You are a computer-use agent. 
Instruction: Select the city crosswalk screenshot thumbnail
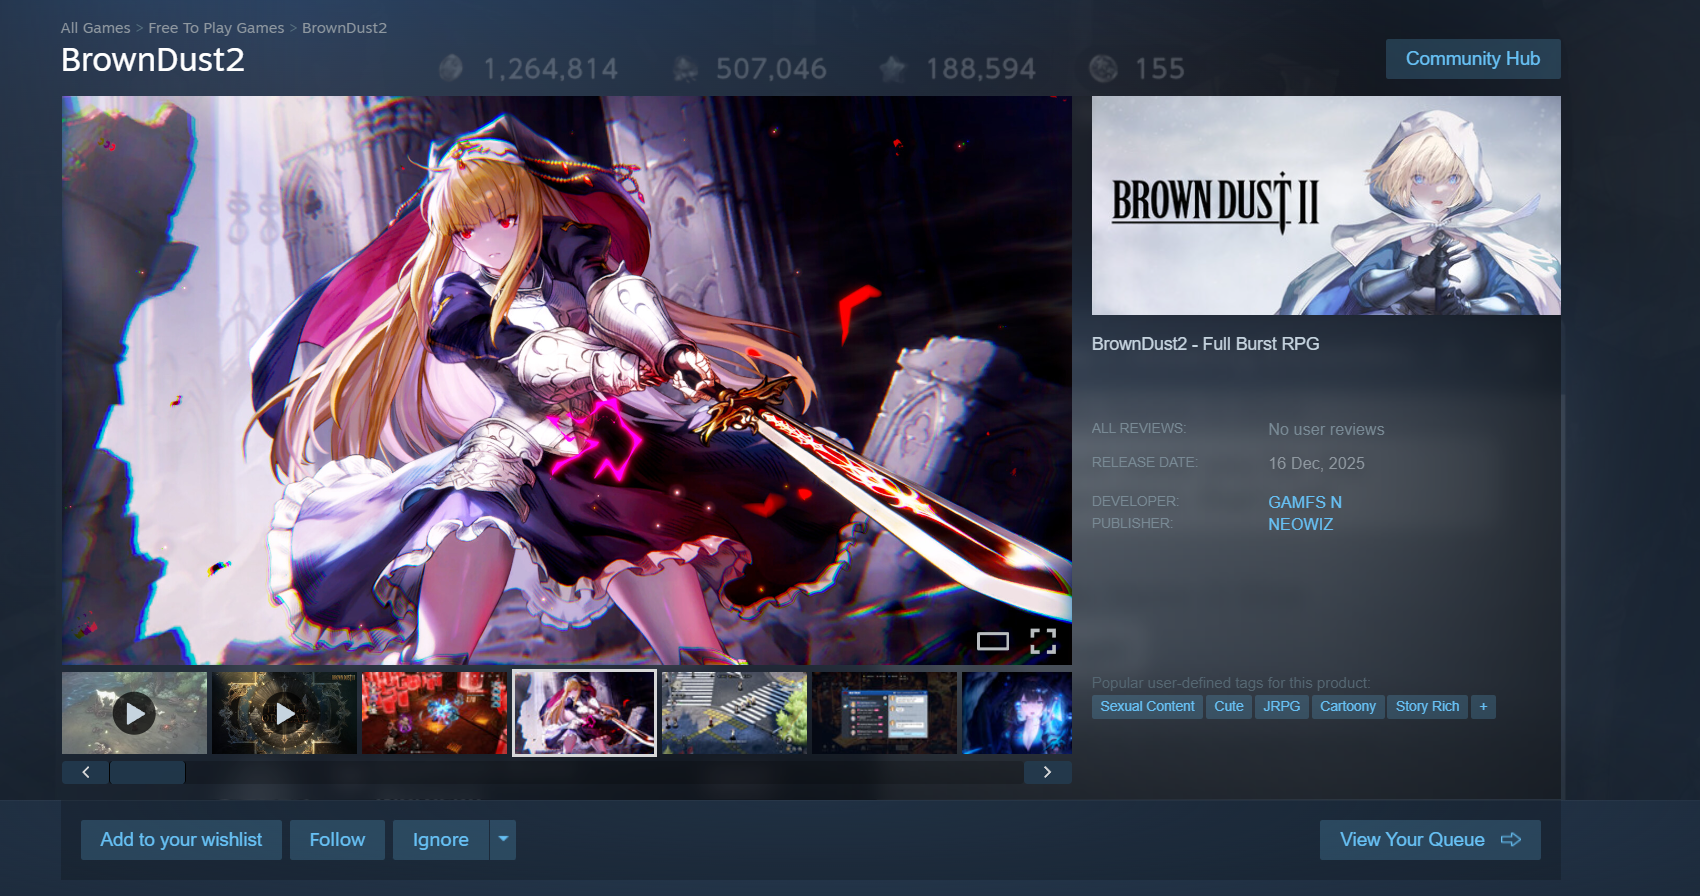coord(734,713)
